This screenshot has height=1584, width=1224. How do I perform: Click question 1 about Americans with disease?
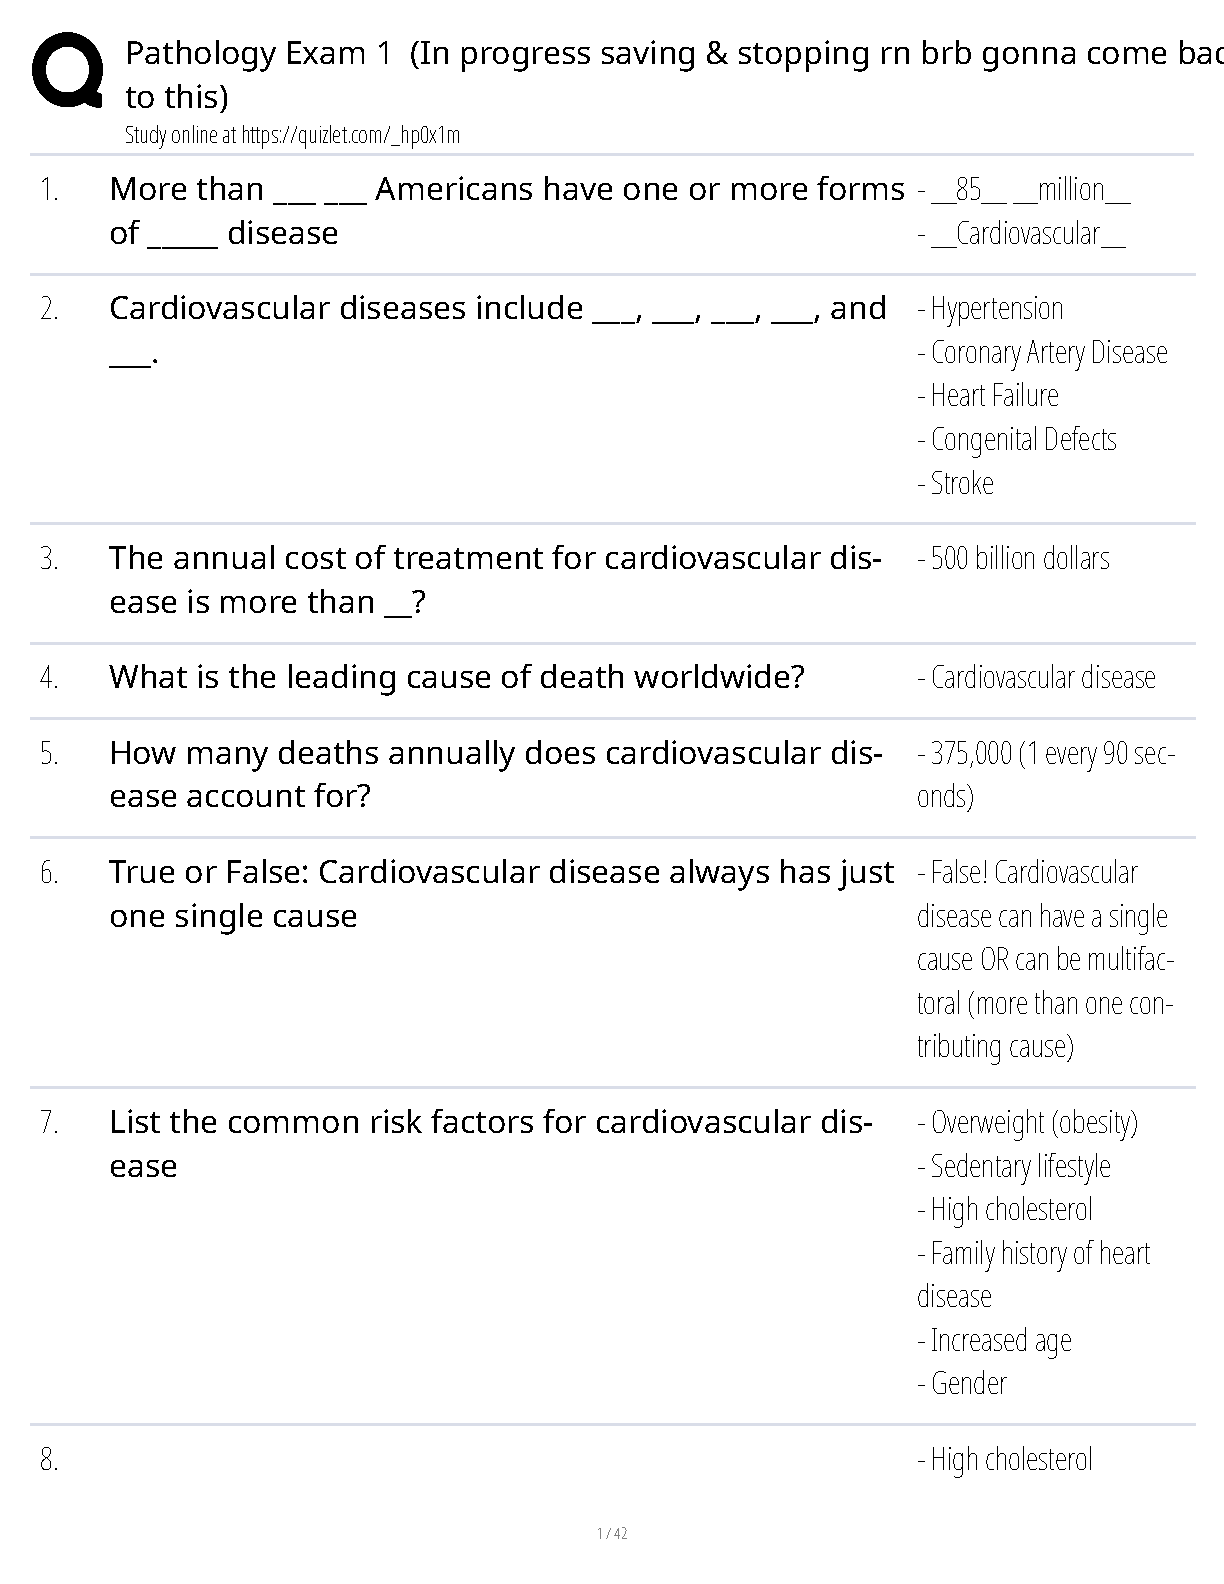(507, 211)
